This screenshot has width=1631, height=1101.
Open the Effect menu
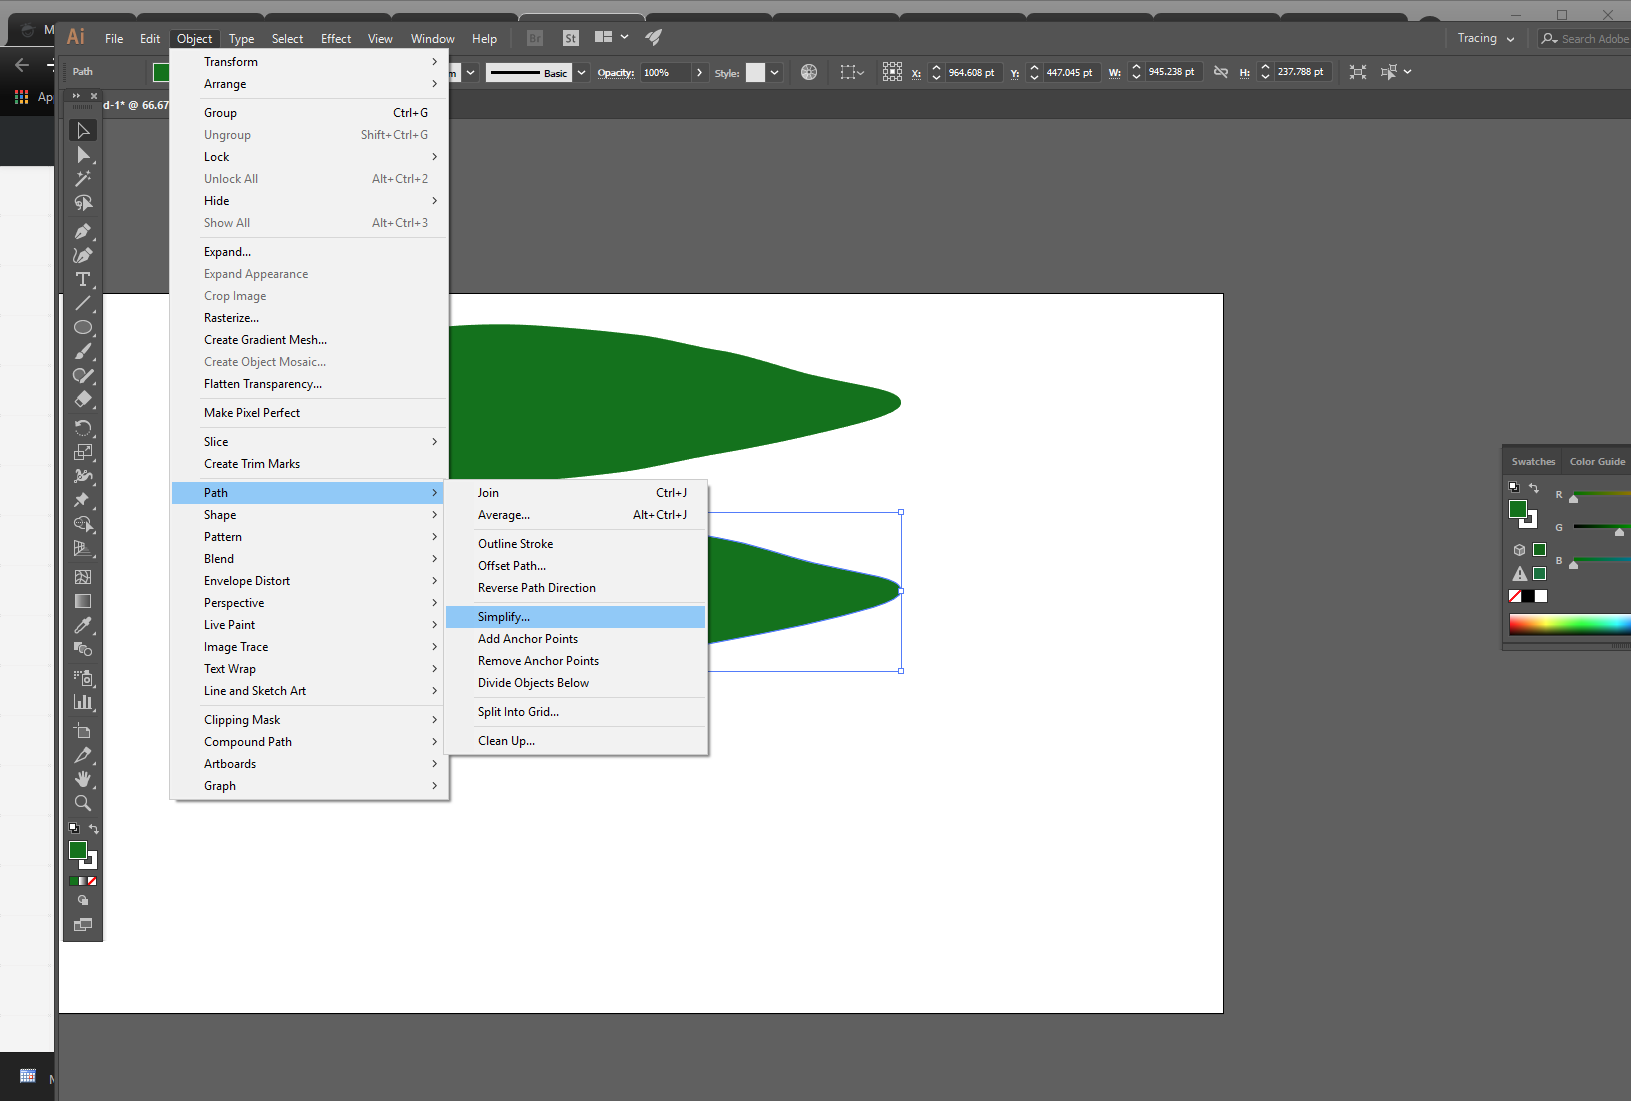click(336, 39)
